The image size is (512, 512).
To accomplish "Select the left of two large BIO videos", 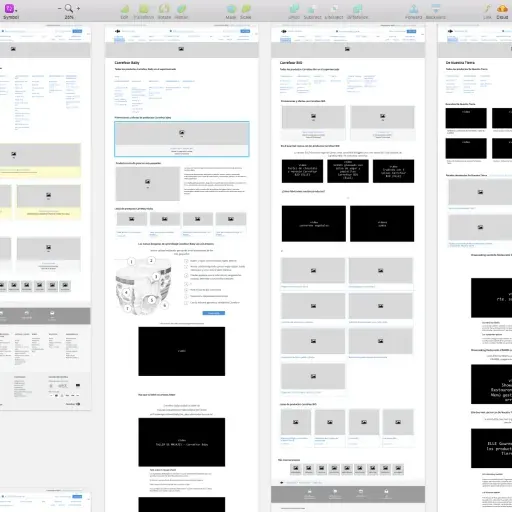I will tap(314, 224).
